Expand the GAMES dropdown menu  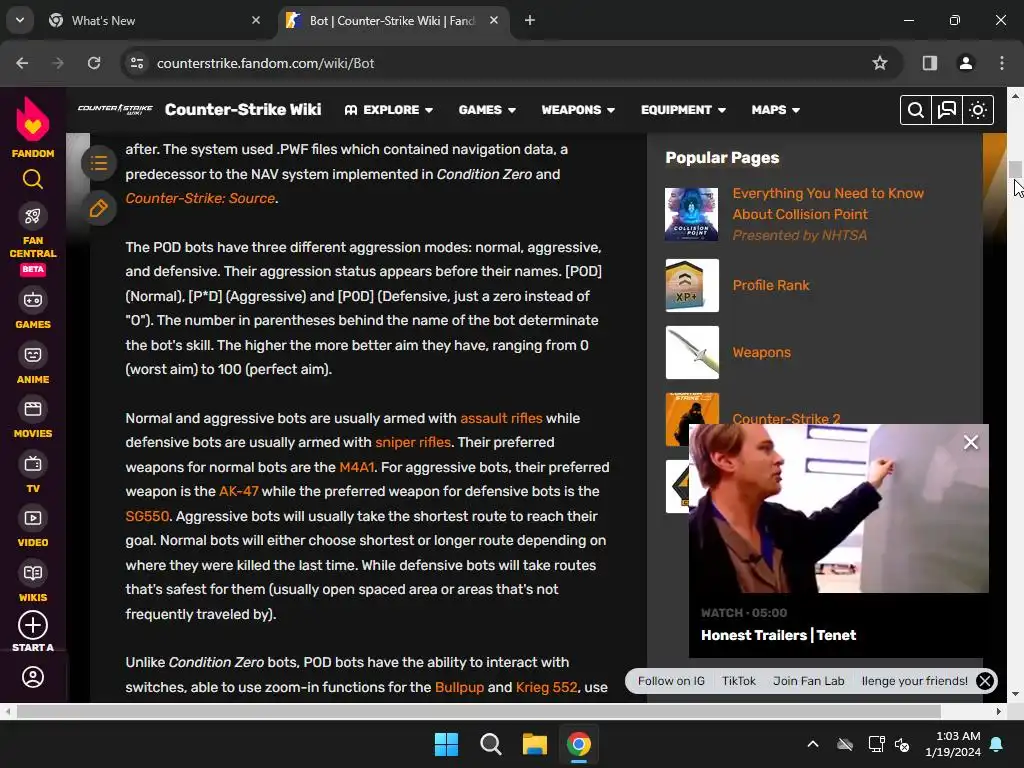487,110
